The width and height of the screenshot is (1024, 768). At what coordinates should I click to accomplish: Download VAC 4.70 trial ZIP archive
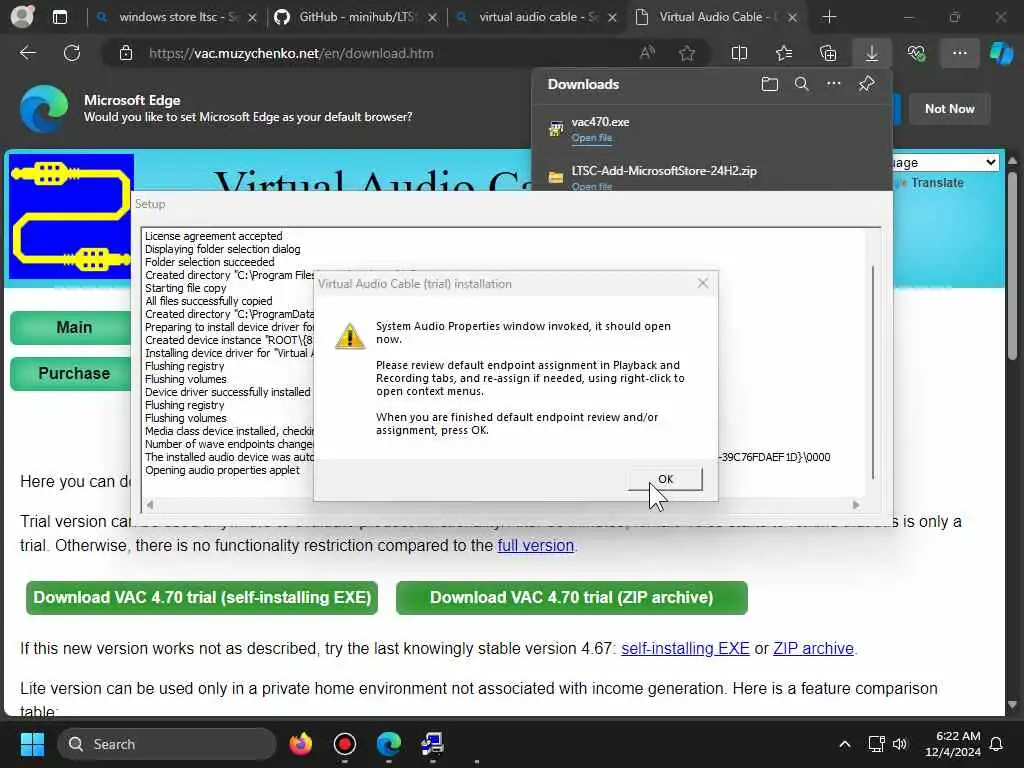click(x=571, y=598)
